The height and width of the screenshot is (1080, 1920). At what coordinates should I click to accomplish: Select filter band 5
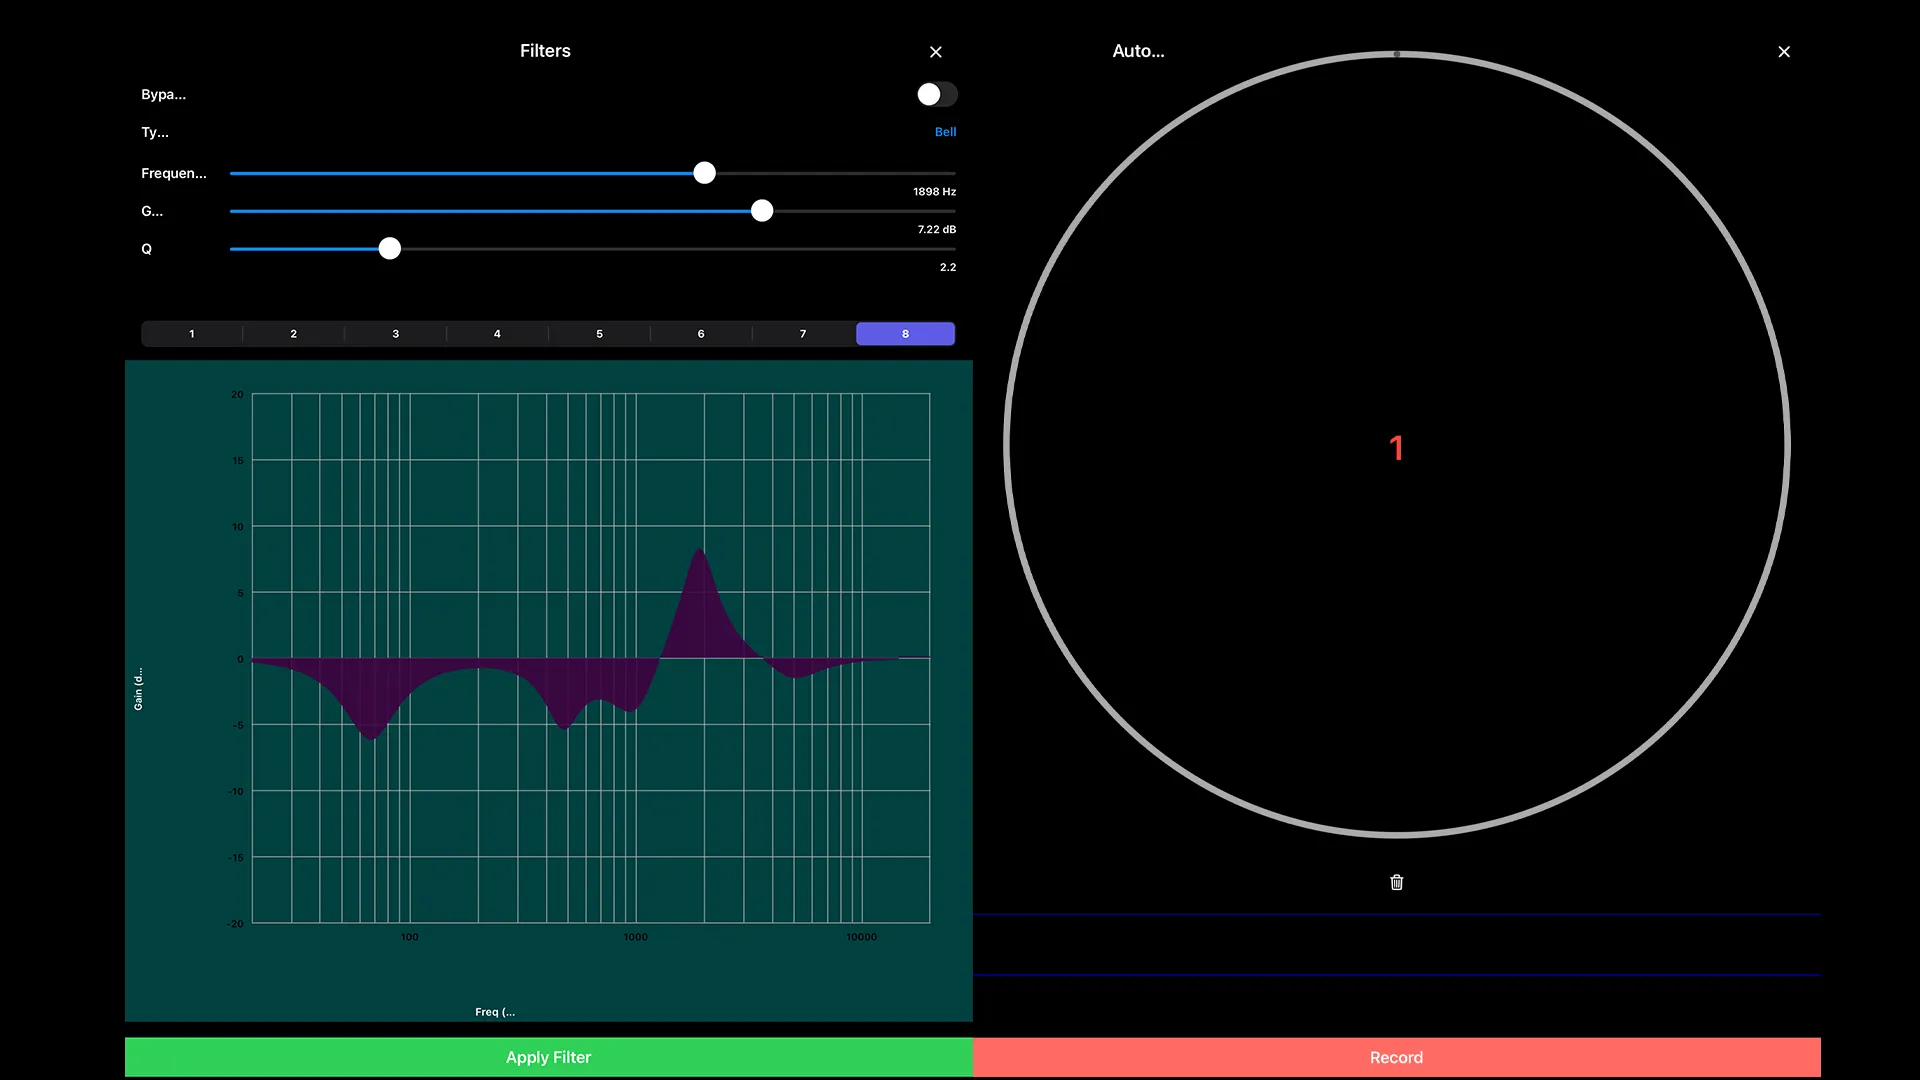[x=599, y=334]
